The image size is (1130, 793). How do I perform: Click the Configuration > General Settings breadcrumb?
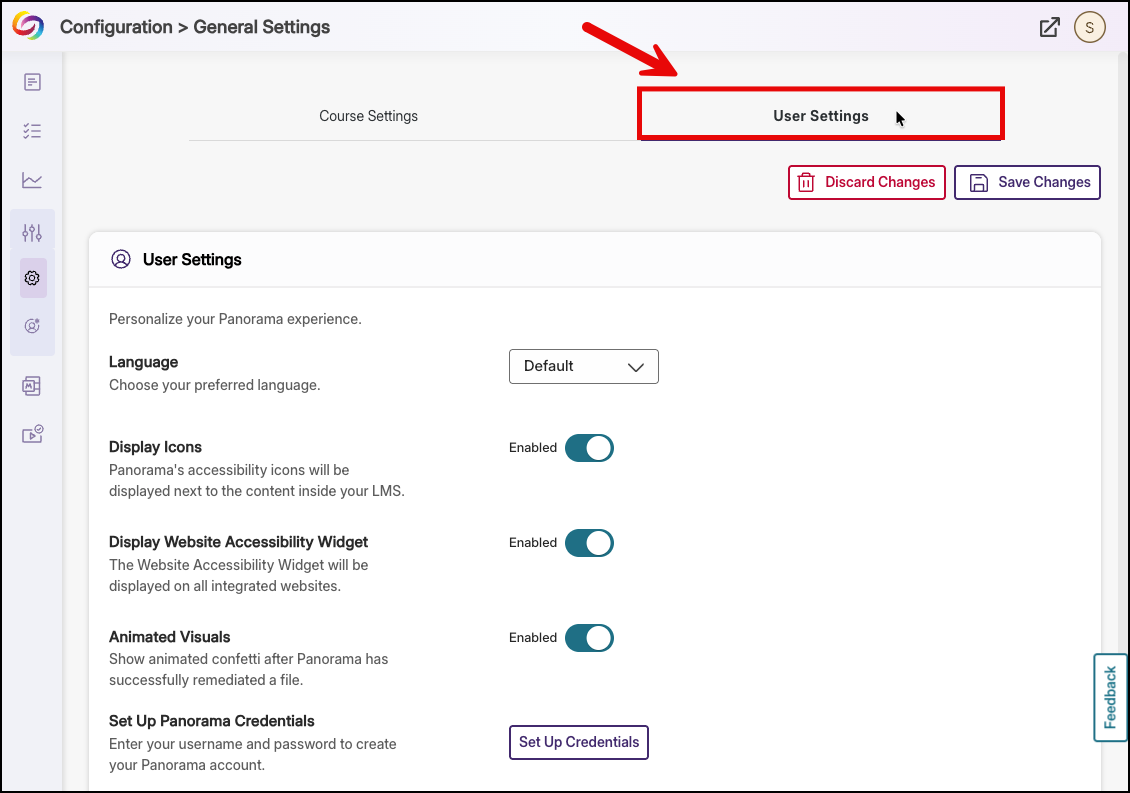195,27
